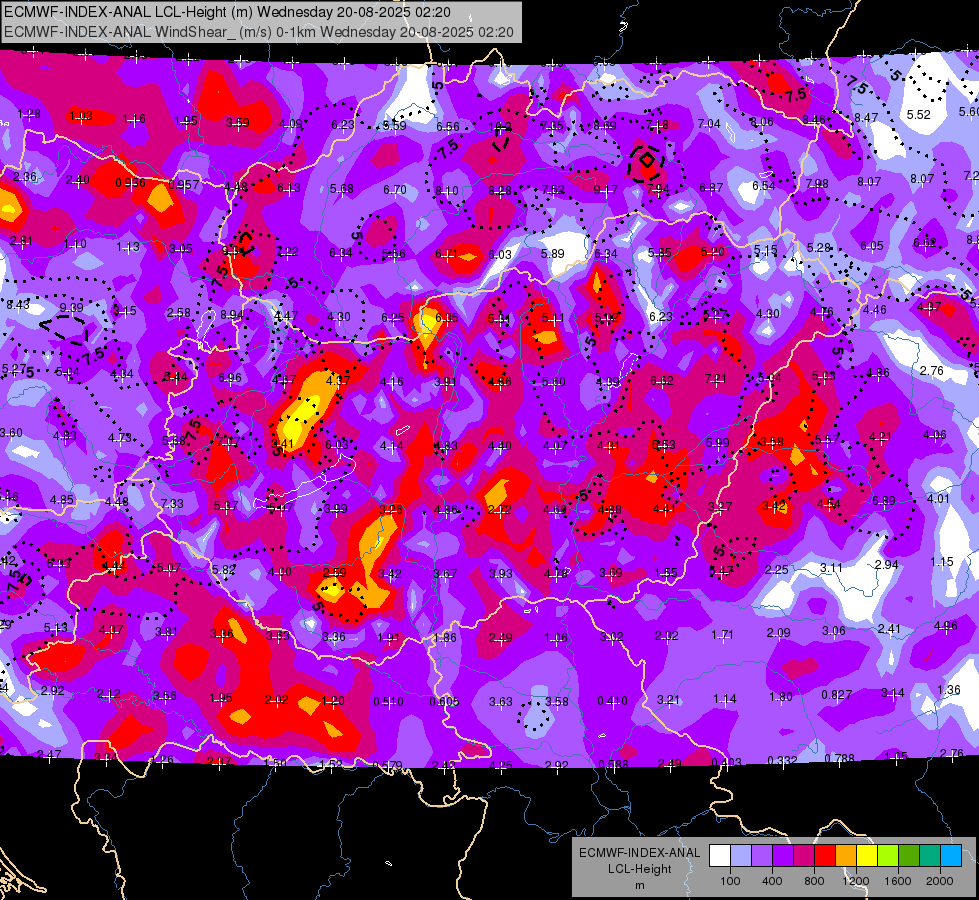This screenshot has height=900, width=979.
Task: Select the grid value 9.17
Action: (606, 189)
